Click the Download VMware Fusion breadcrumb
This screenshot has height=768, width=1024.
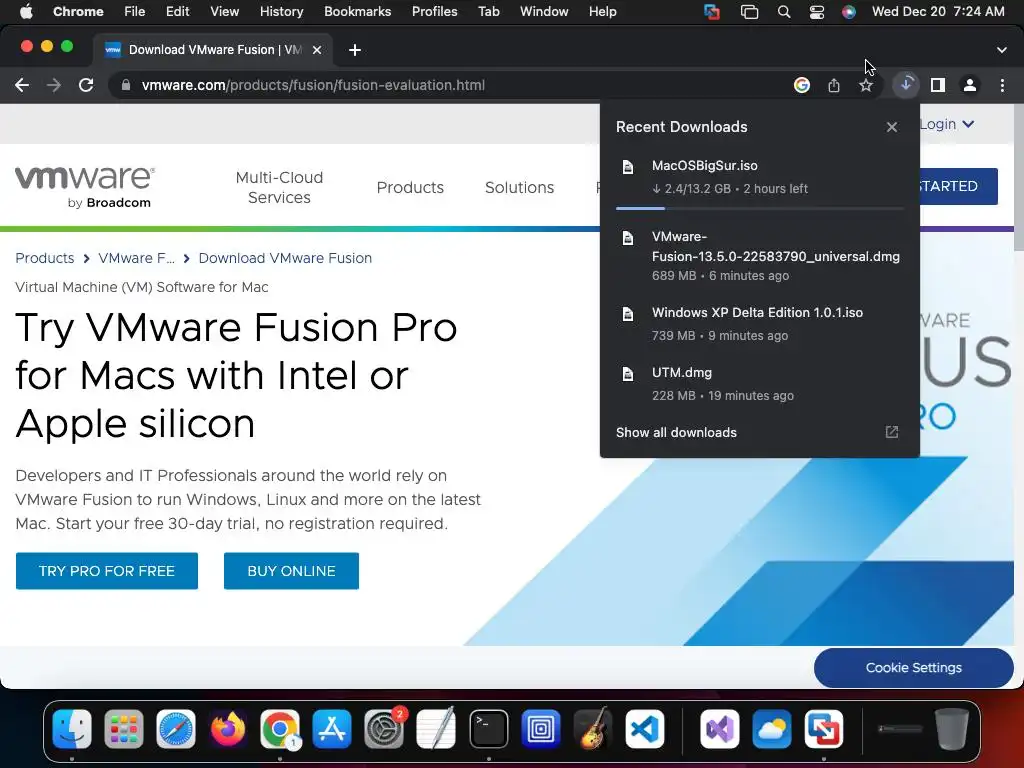pos(285,258)
